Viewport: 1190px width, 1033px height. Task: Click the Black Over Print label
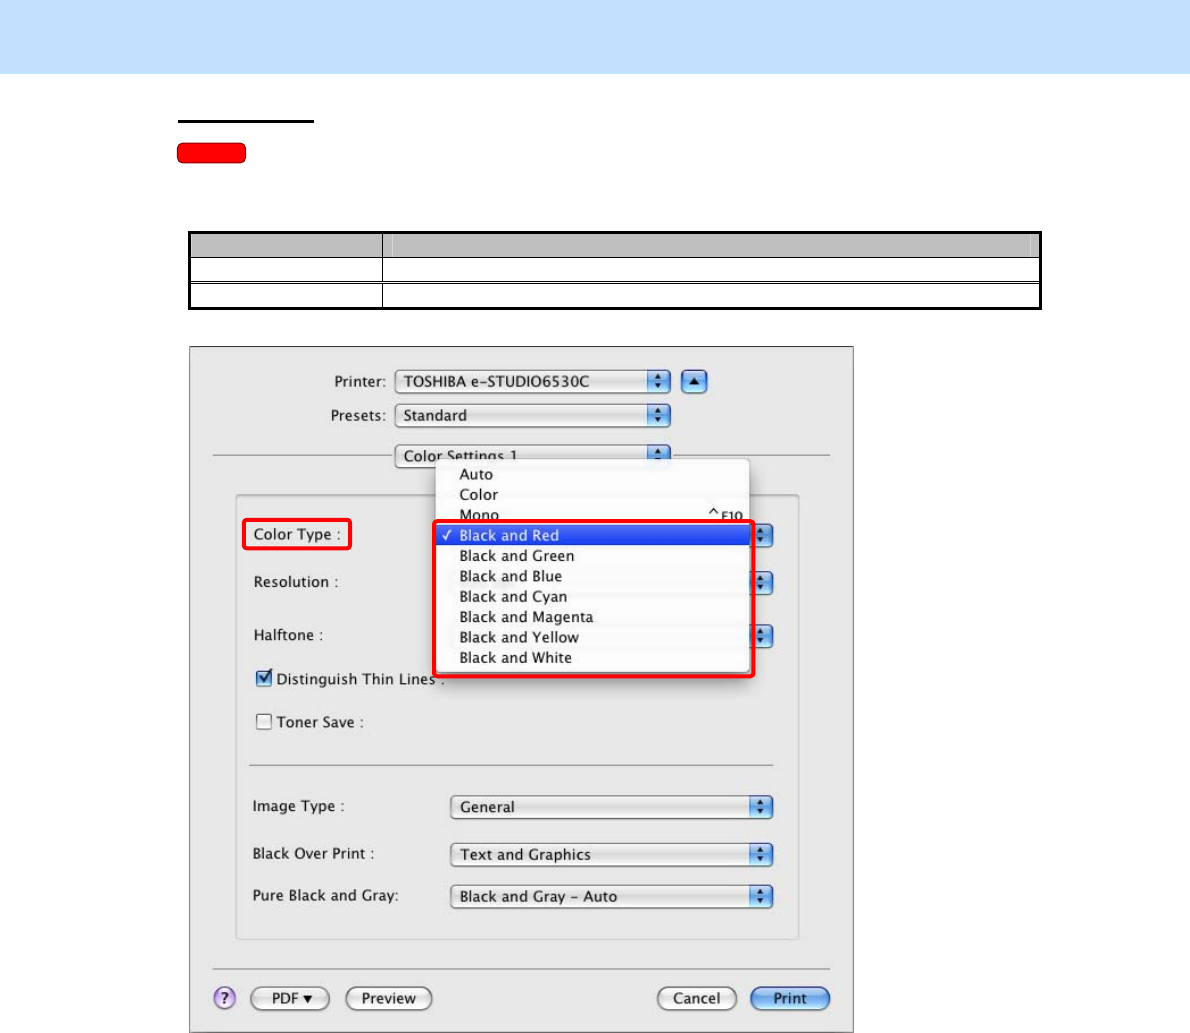click(x=313, y=854)
